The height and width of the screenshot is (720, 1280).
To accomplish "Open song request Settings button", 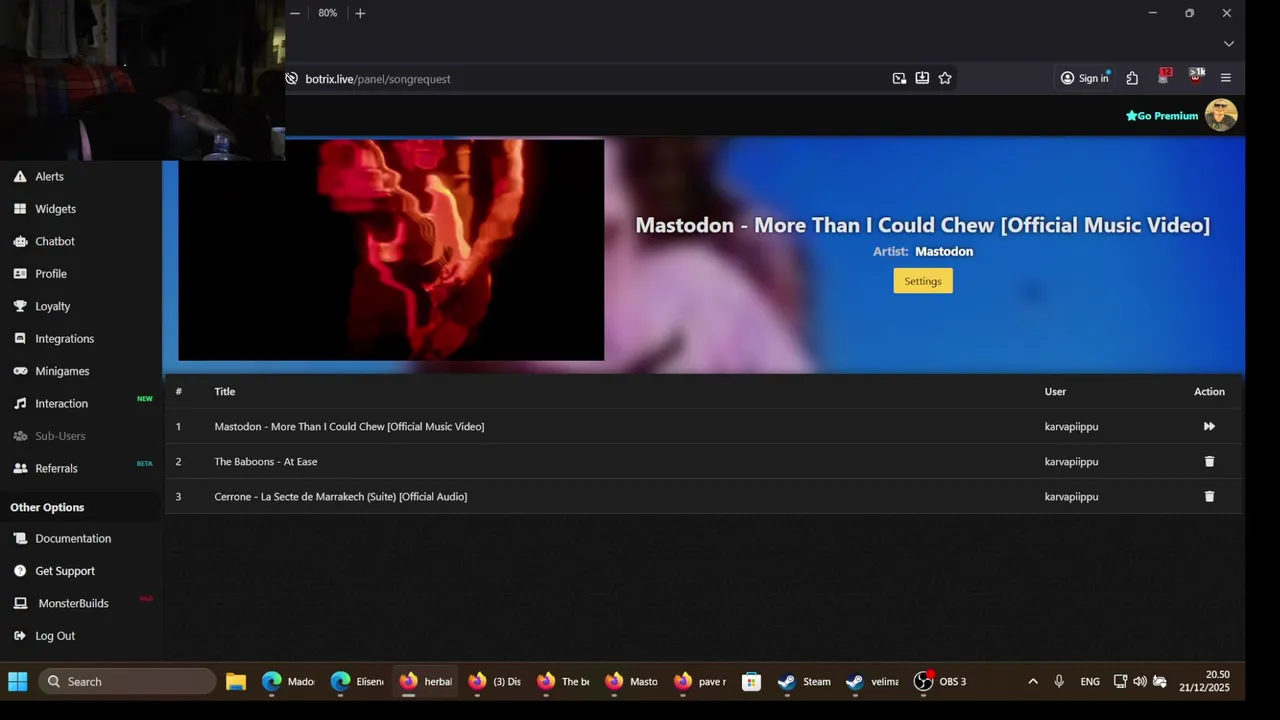I will click(923, 281).
